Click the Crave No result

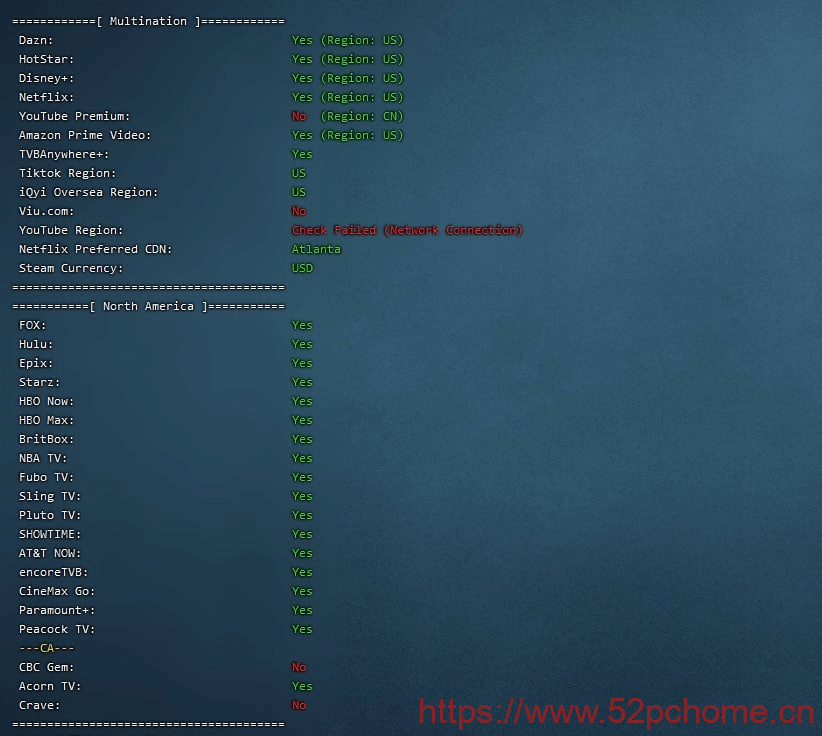pos(299,705)
